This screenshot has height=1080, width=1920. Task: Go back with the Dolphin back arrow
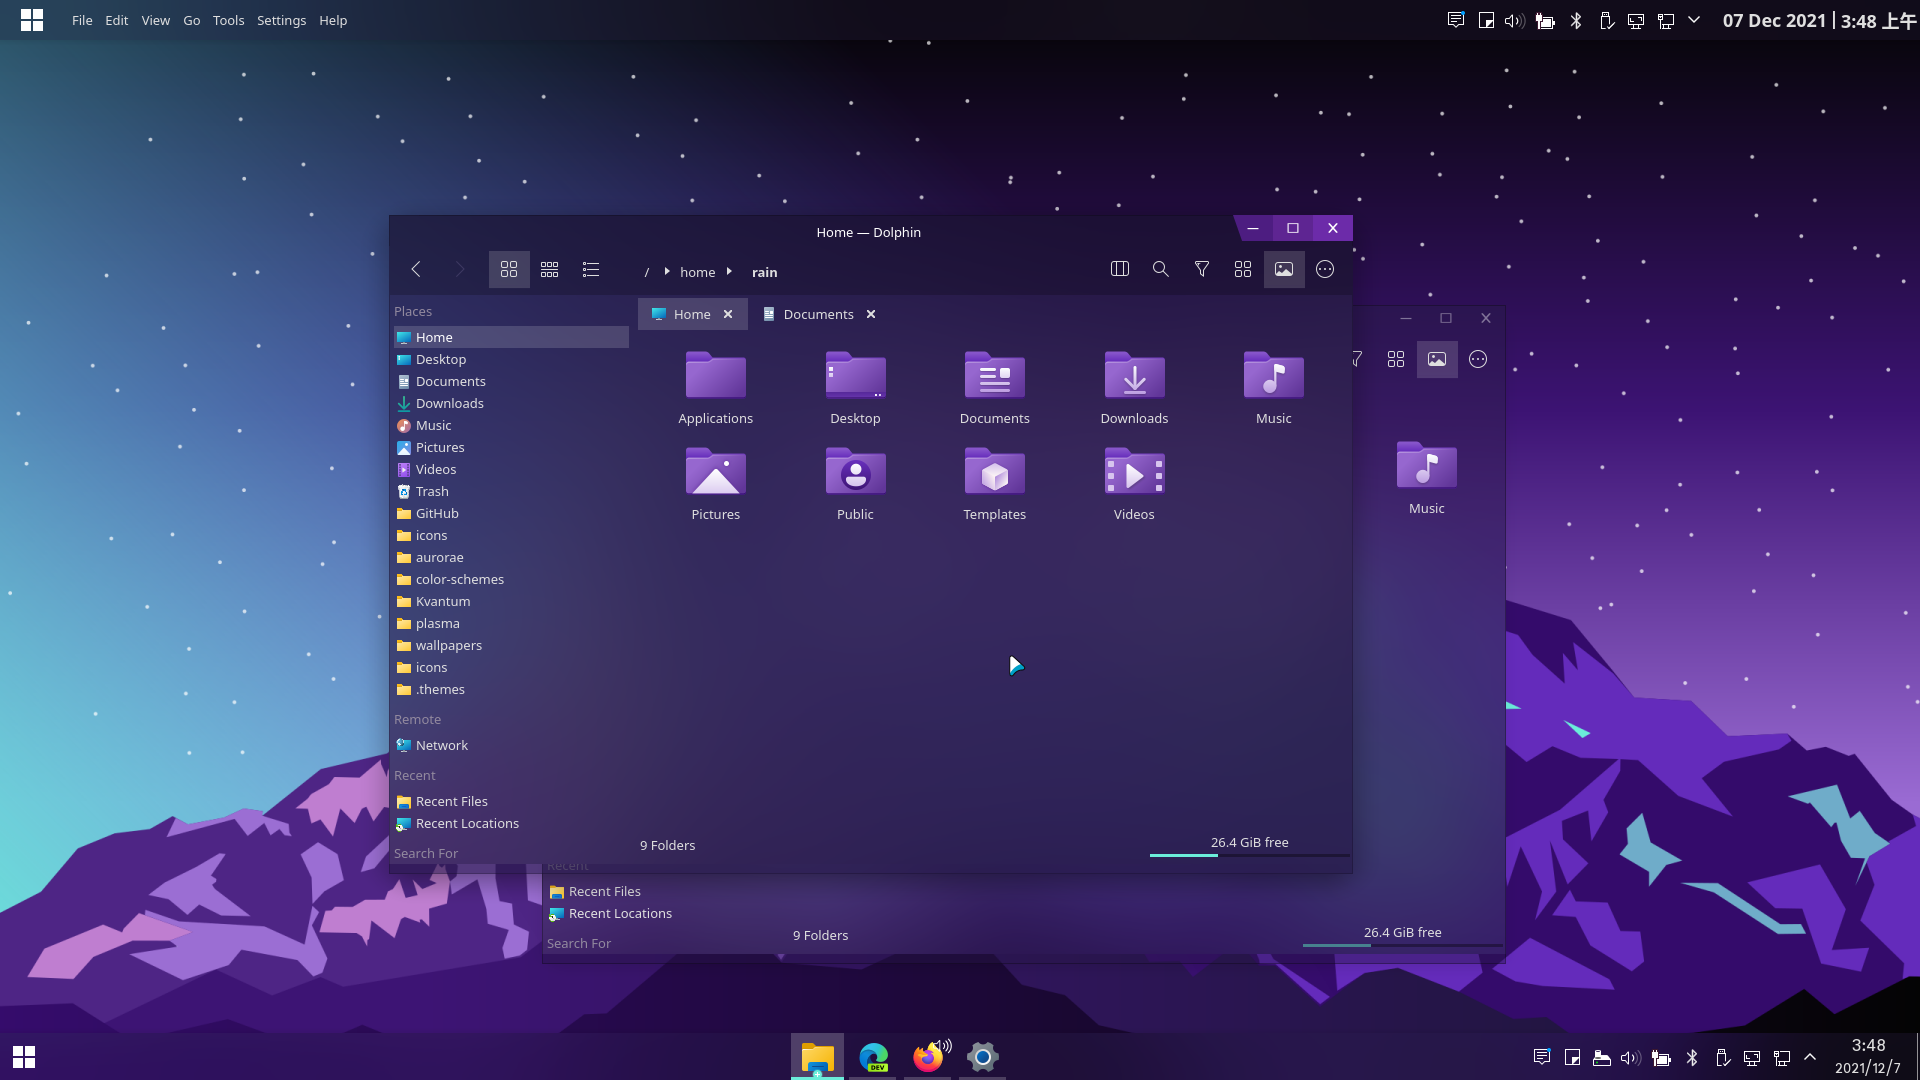(416, 270)
